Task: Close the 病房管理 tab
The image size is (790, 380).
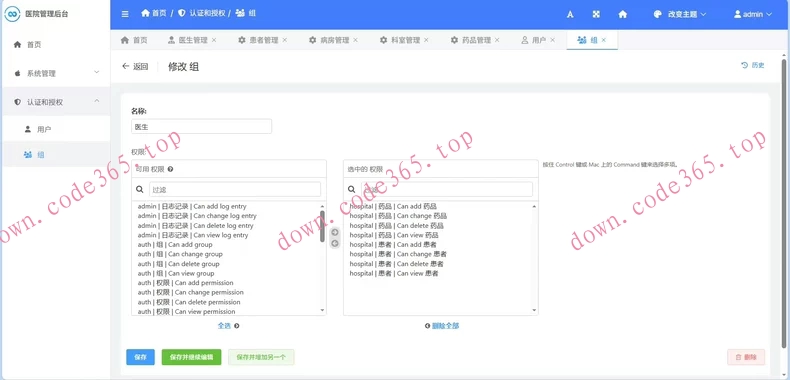Action: (x=356, y=40)
